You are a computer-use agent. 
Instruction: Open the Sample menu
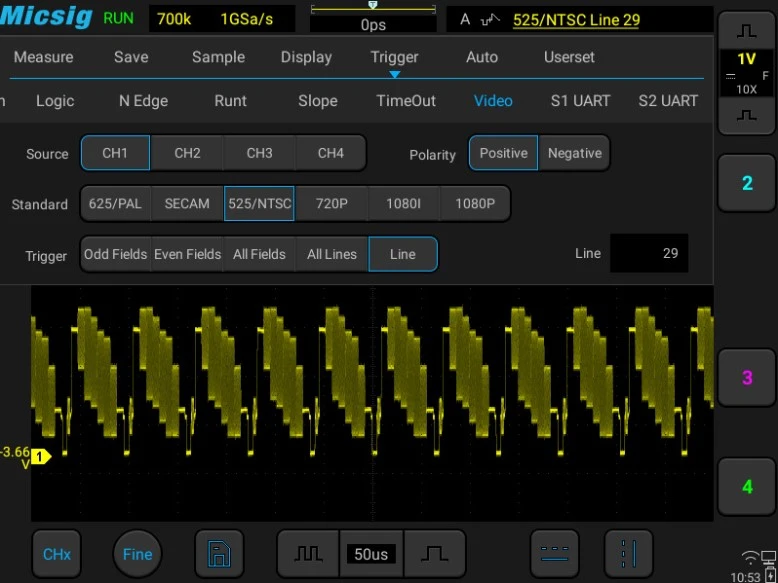click(x=218, y=57)
